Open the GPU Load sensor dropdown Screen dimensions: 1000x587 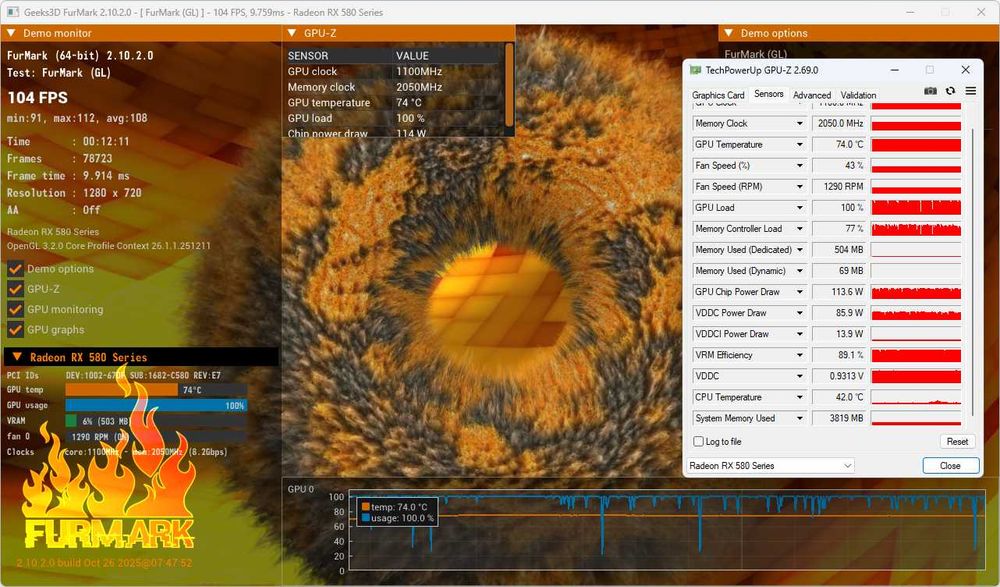coord(799,207)
